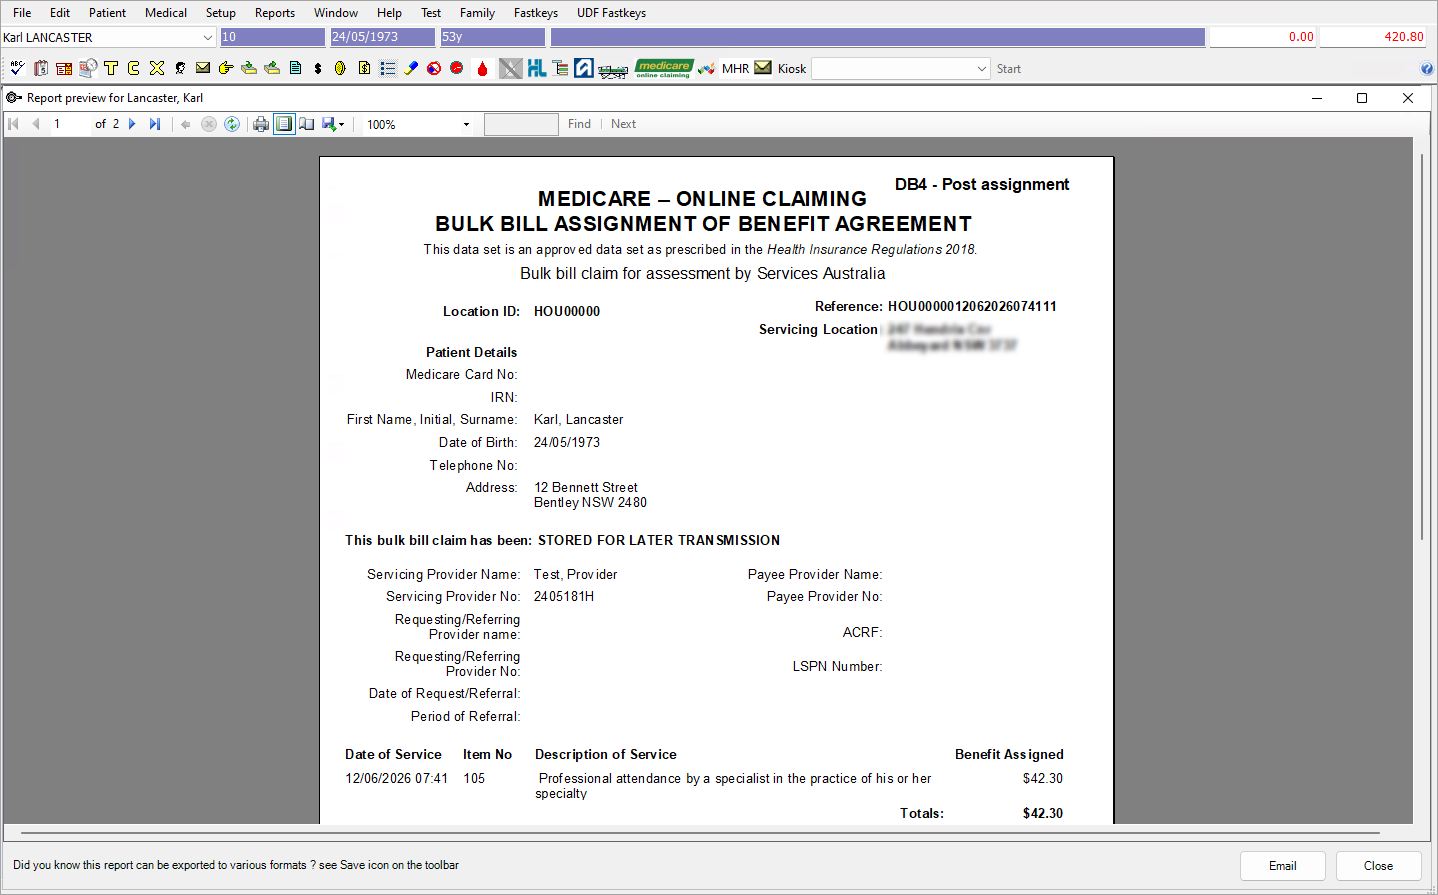This screenshot has height=895, width=1438.
Task: Click the envelope icon next to Kiosk
Action: point(763,68)
